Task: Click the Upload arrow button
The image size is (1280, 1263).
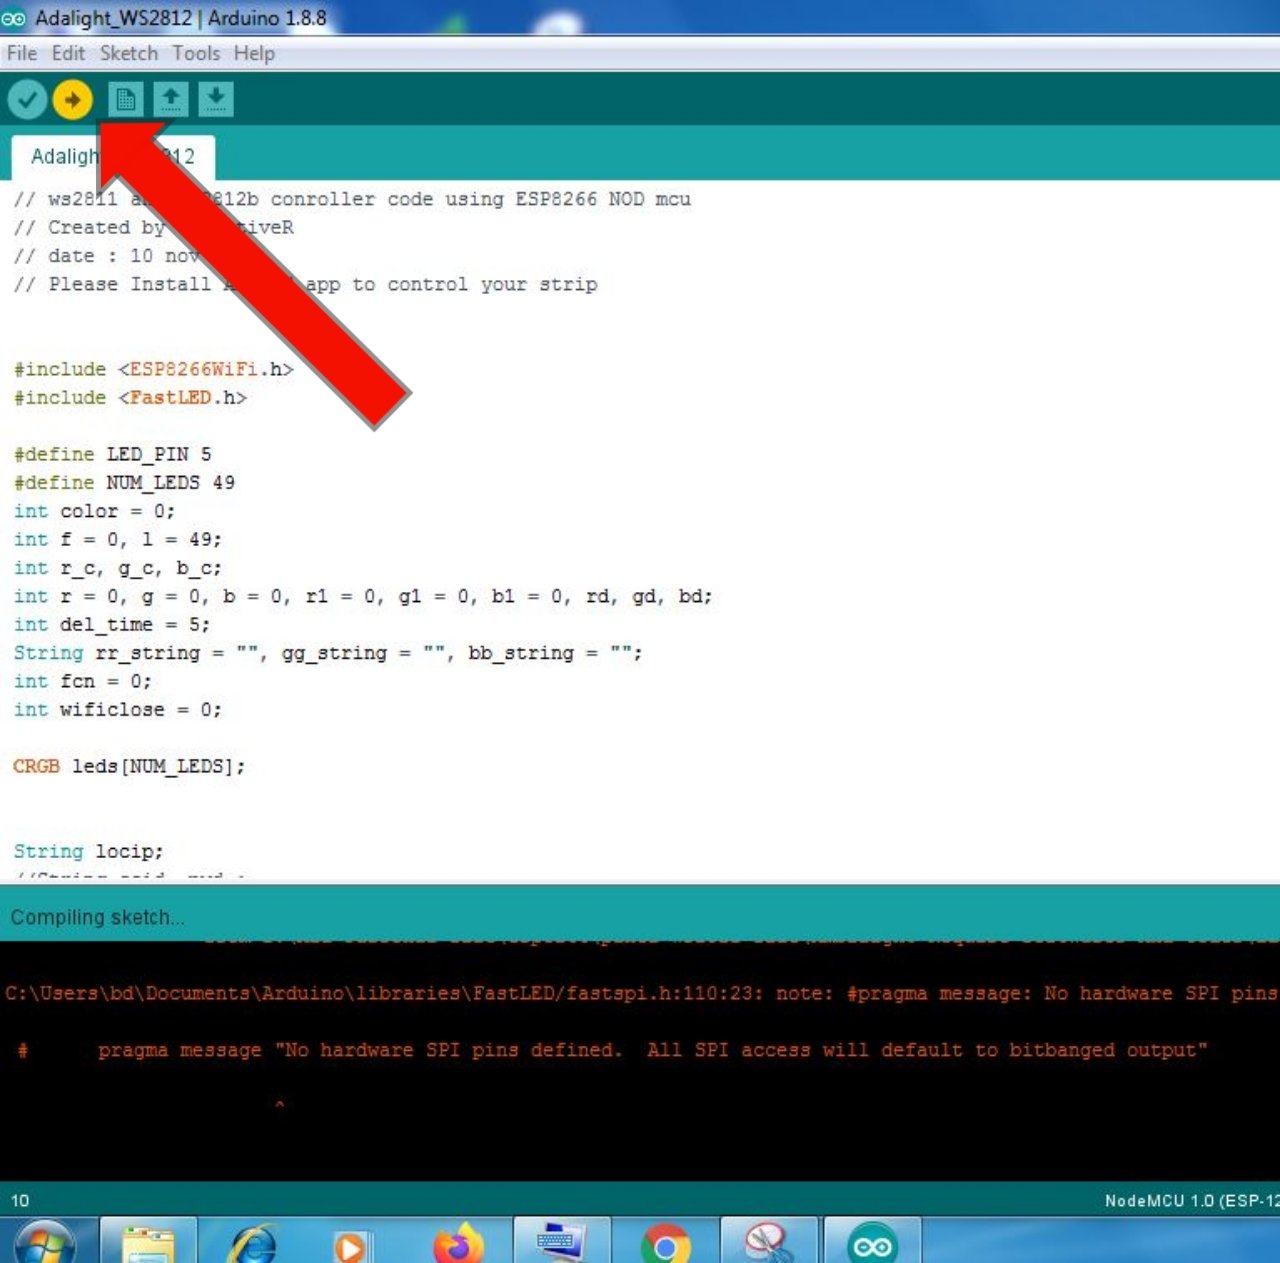Action: point(72,99)
